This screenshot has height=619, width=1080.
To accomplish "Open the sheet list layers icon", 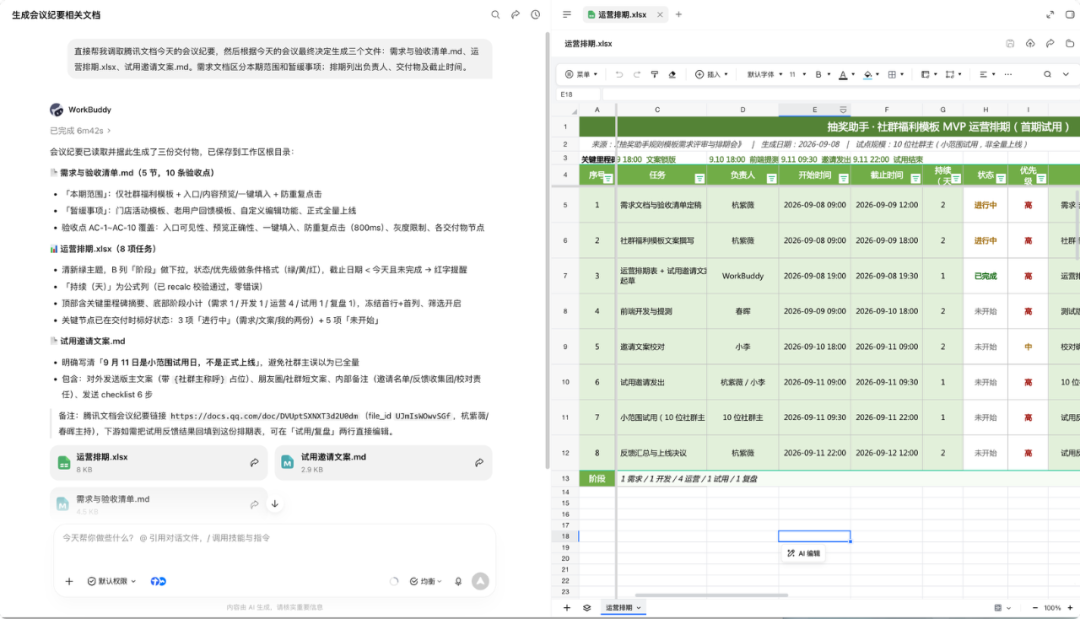I will (x=587, y=607).
